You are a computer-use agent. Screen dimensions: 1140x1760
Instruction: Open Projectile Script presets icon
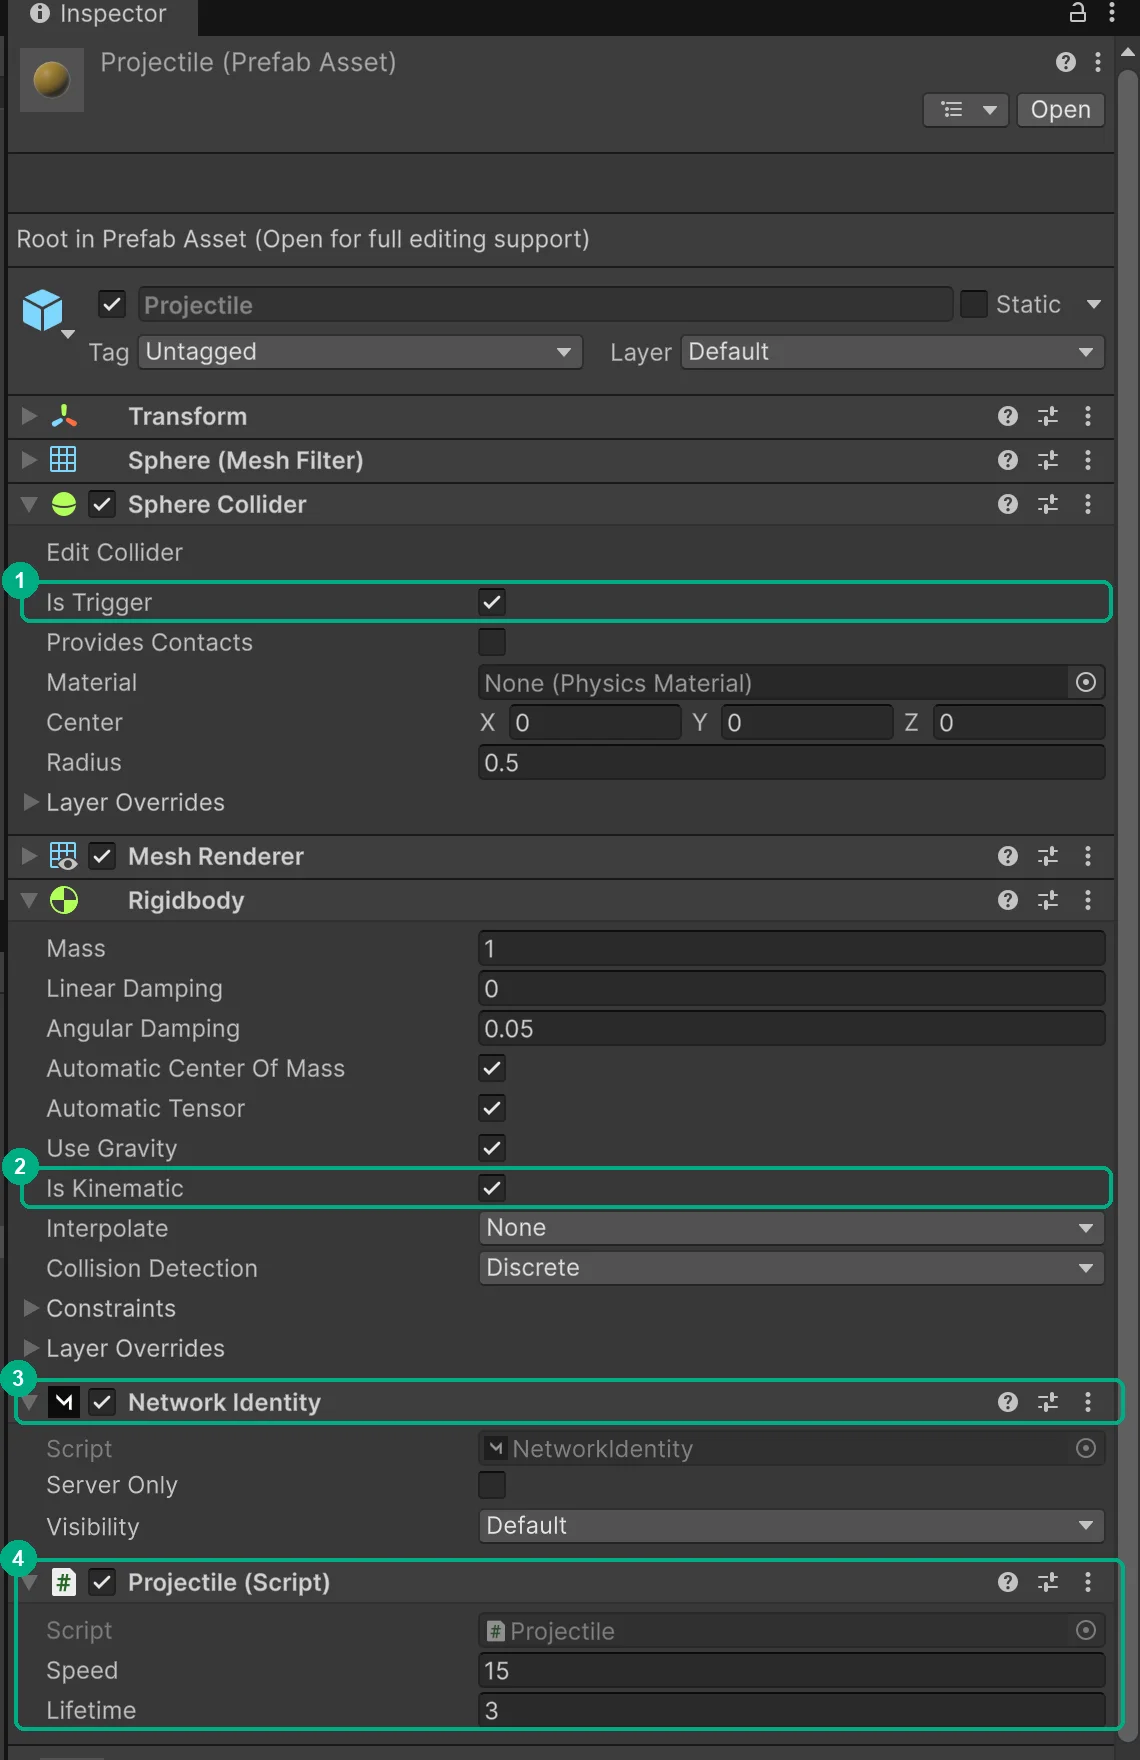1048,1582
